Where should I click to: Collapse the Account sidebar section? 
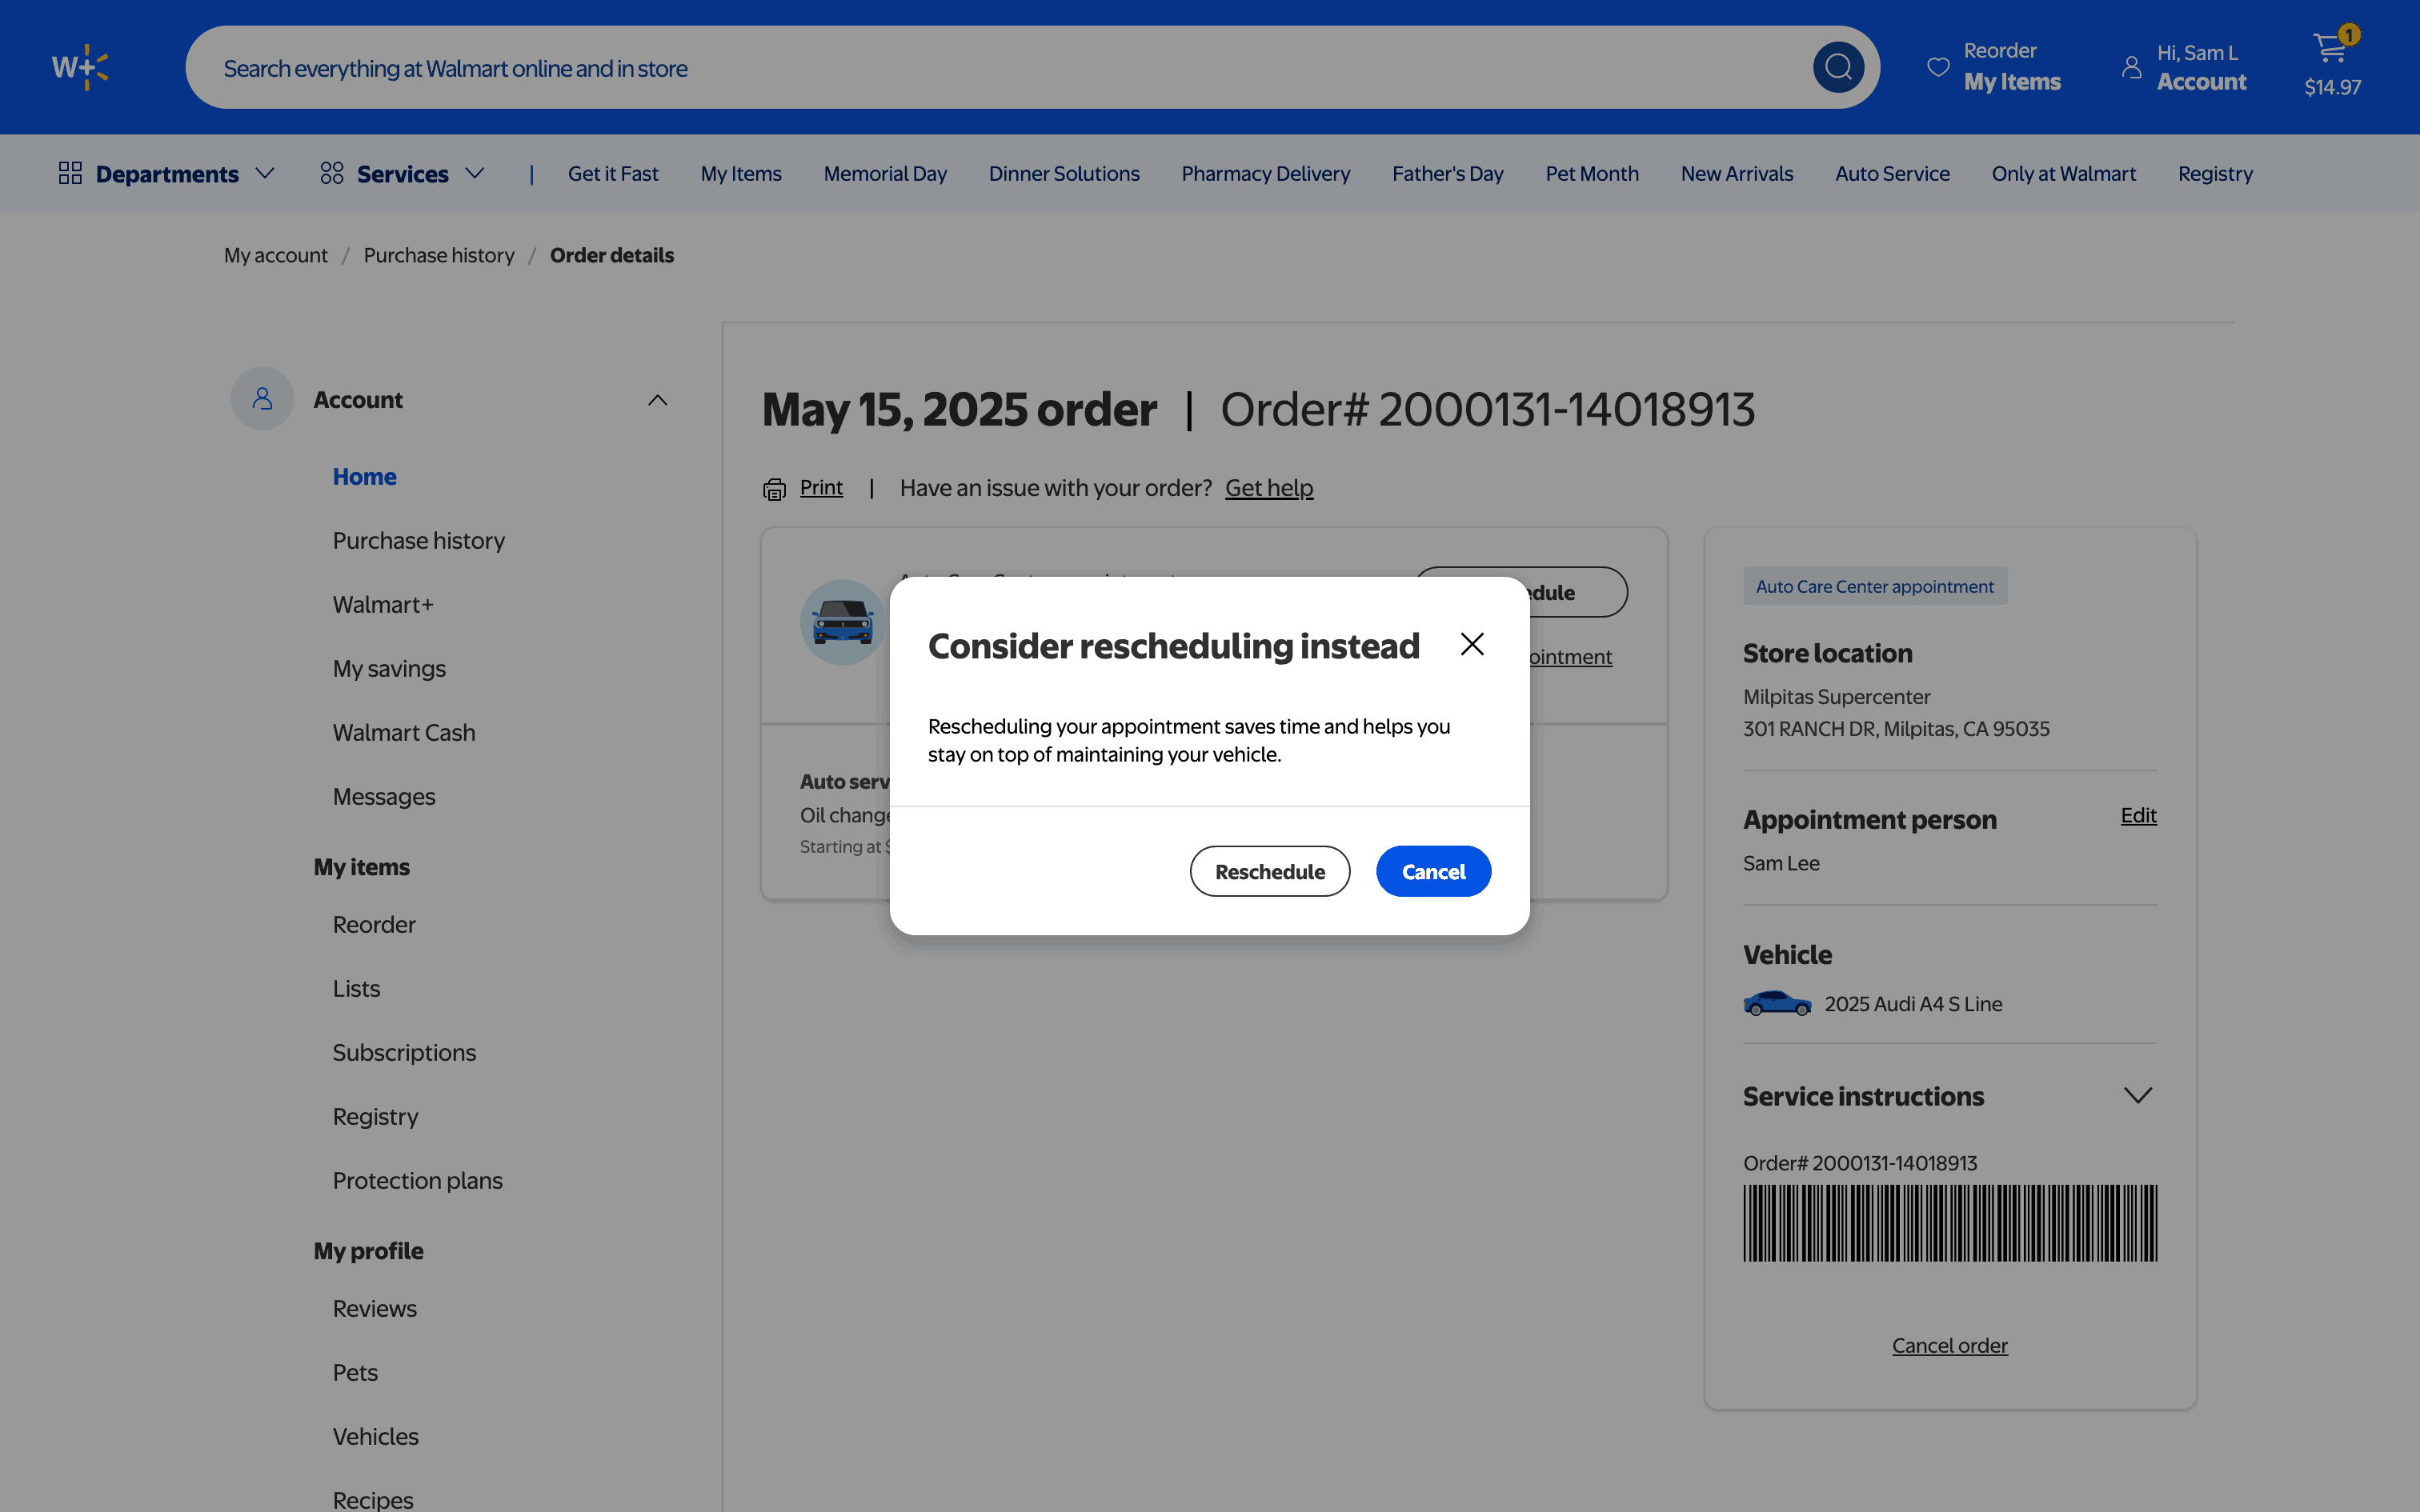tap(657, 400)
